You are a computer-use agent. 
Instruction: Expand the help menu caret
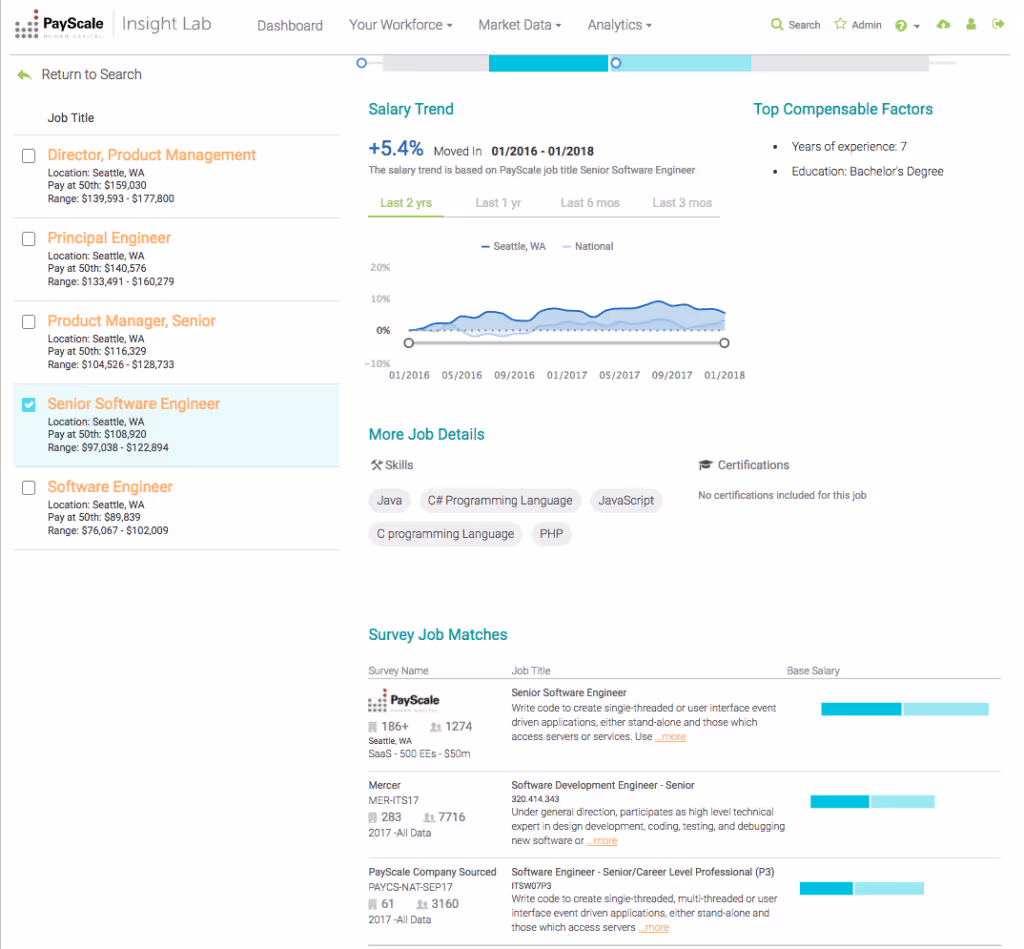[917, 26]
